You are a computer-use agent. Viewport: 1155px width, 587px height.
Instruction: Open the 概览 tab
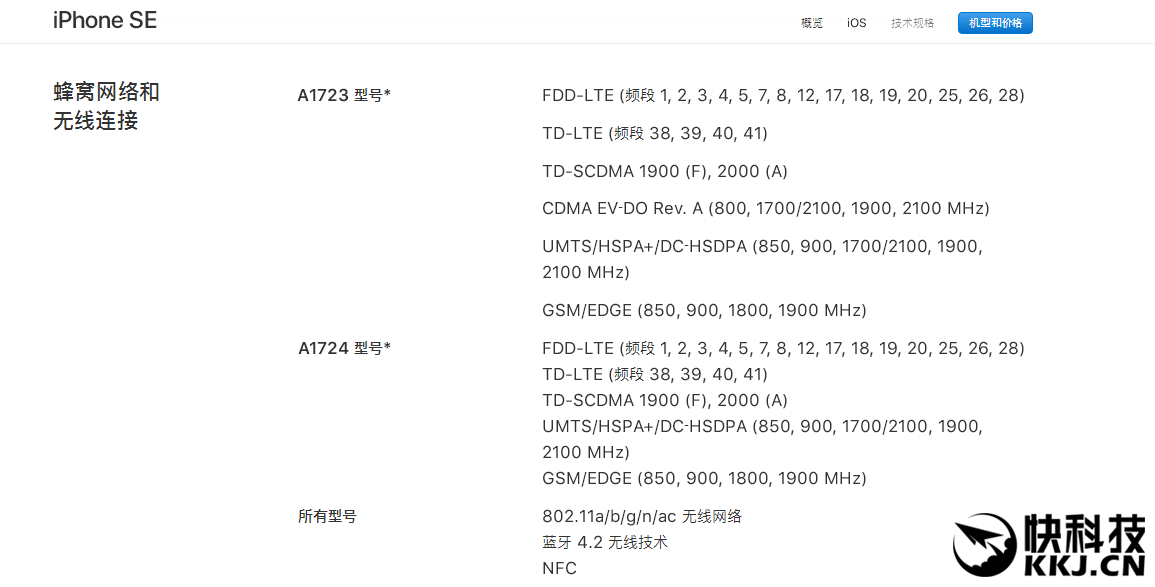pyautogui.click(x=811, y=23)
